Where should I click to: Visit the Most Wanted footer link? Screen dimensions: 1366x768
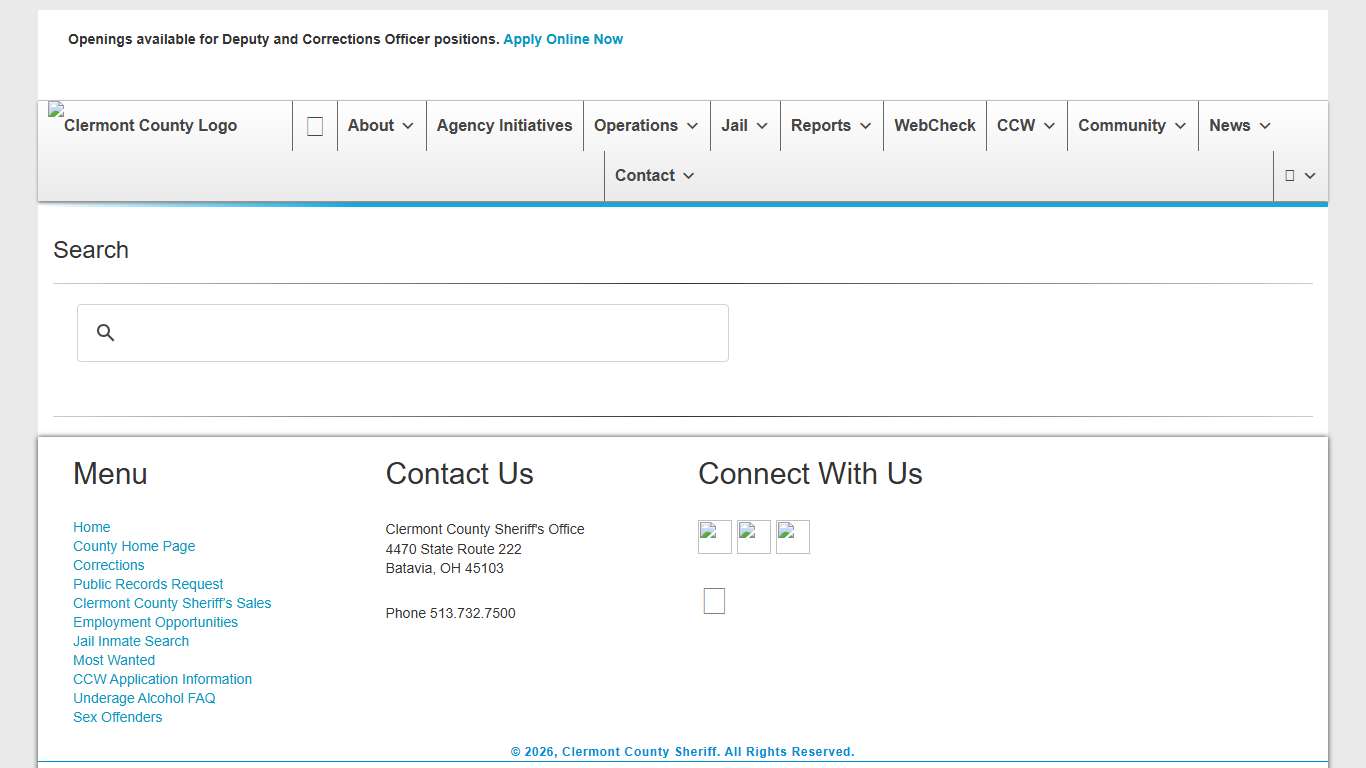point(114,660)
